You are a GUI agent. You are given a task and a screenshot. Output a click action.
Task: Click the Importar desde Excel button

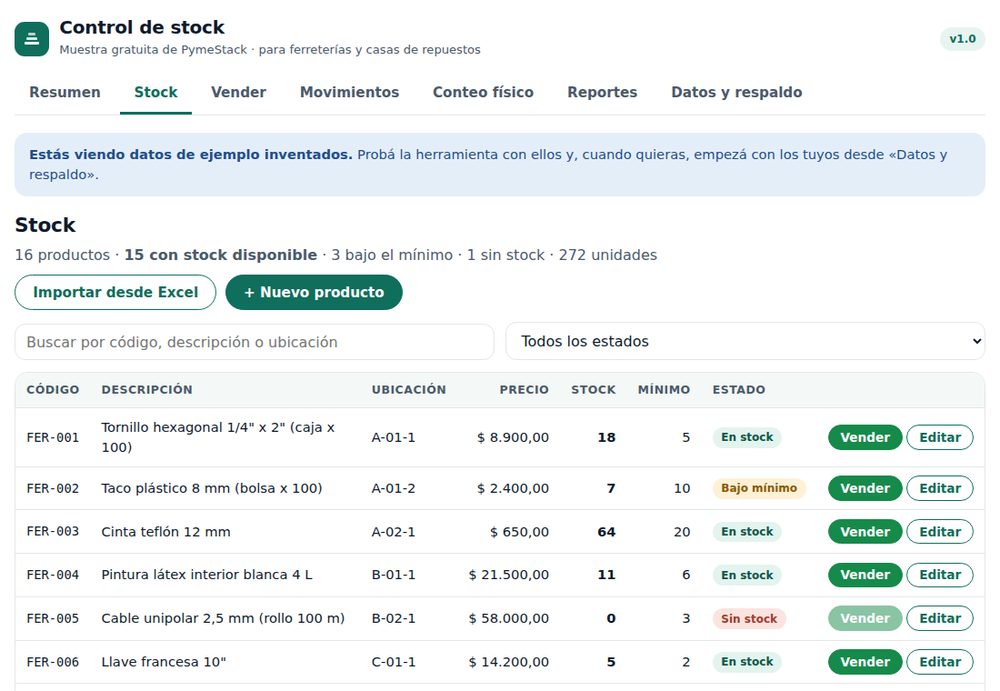tap(115, 292)
